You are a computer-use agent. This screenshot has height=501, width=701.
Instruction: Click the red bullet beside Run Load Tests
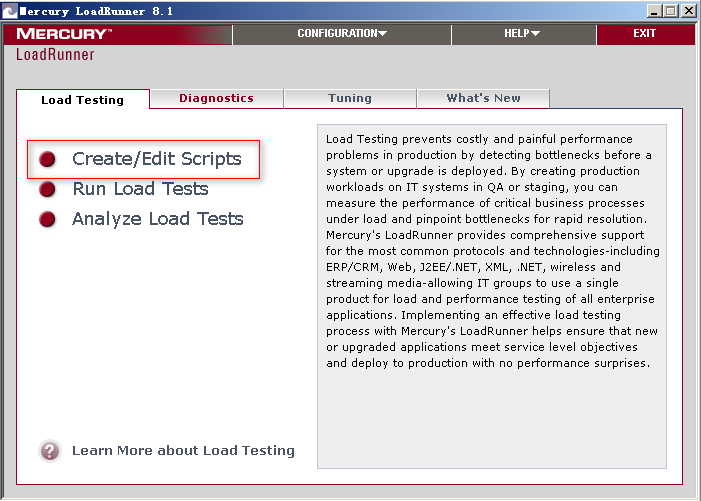(47, 189)
